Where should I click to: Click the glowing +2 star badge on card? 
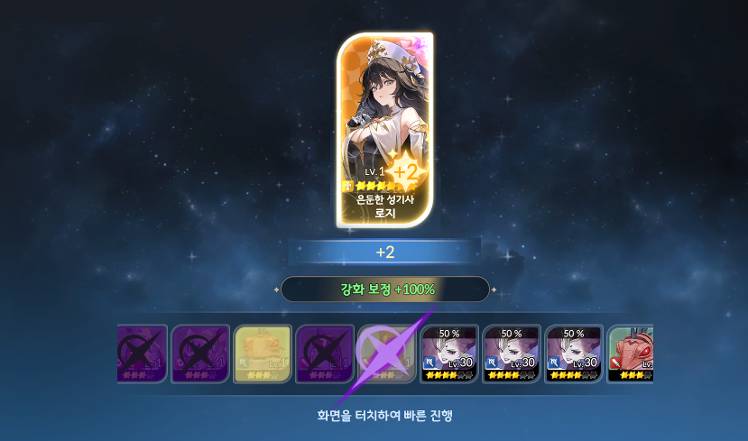coord(406,171)
